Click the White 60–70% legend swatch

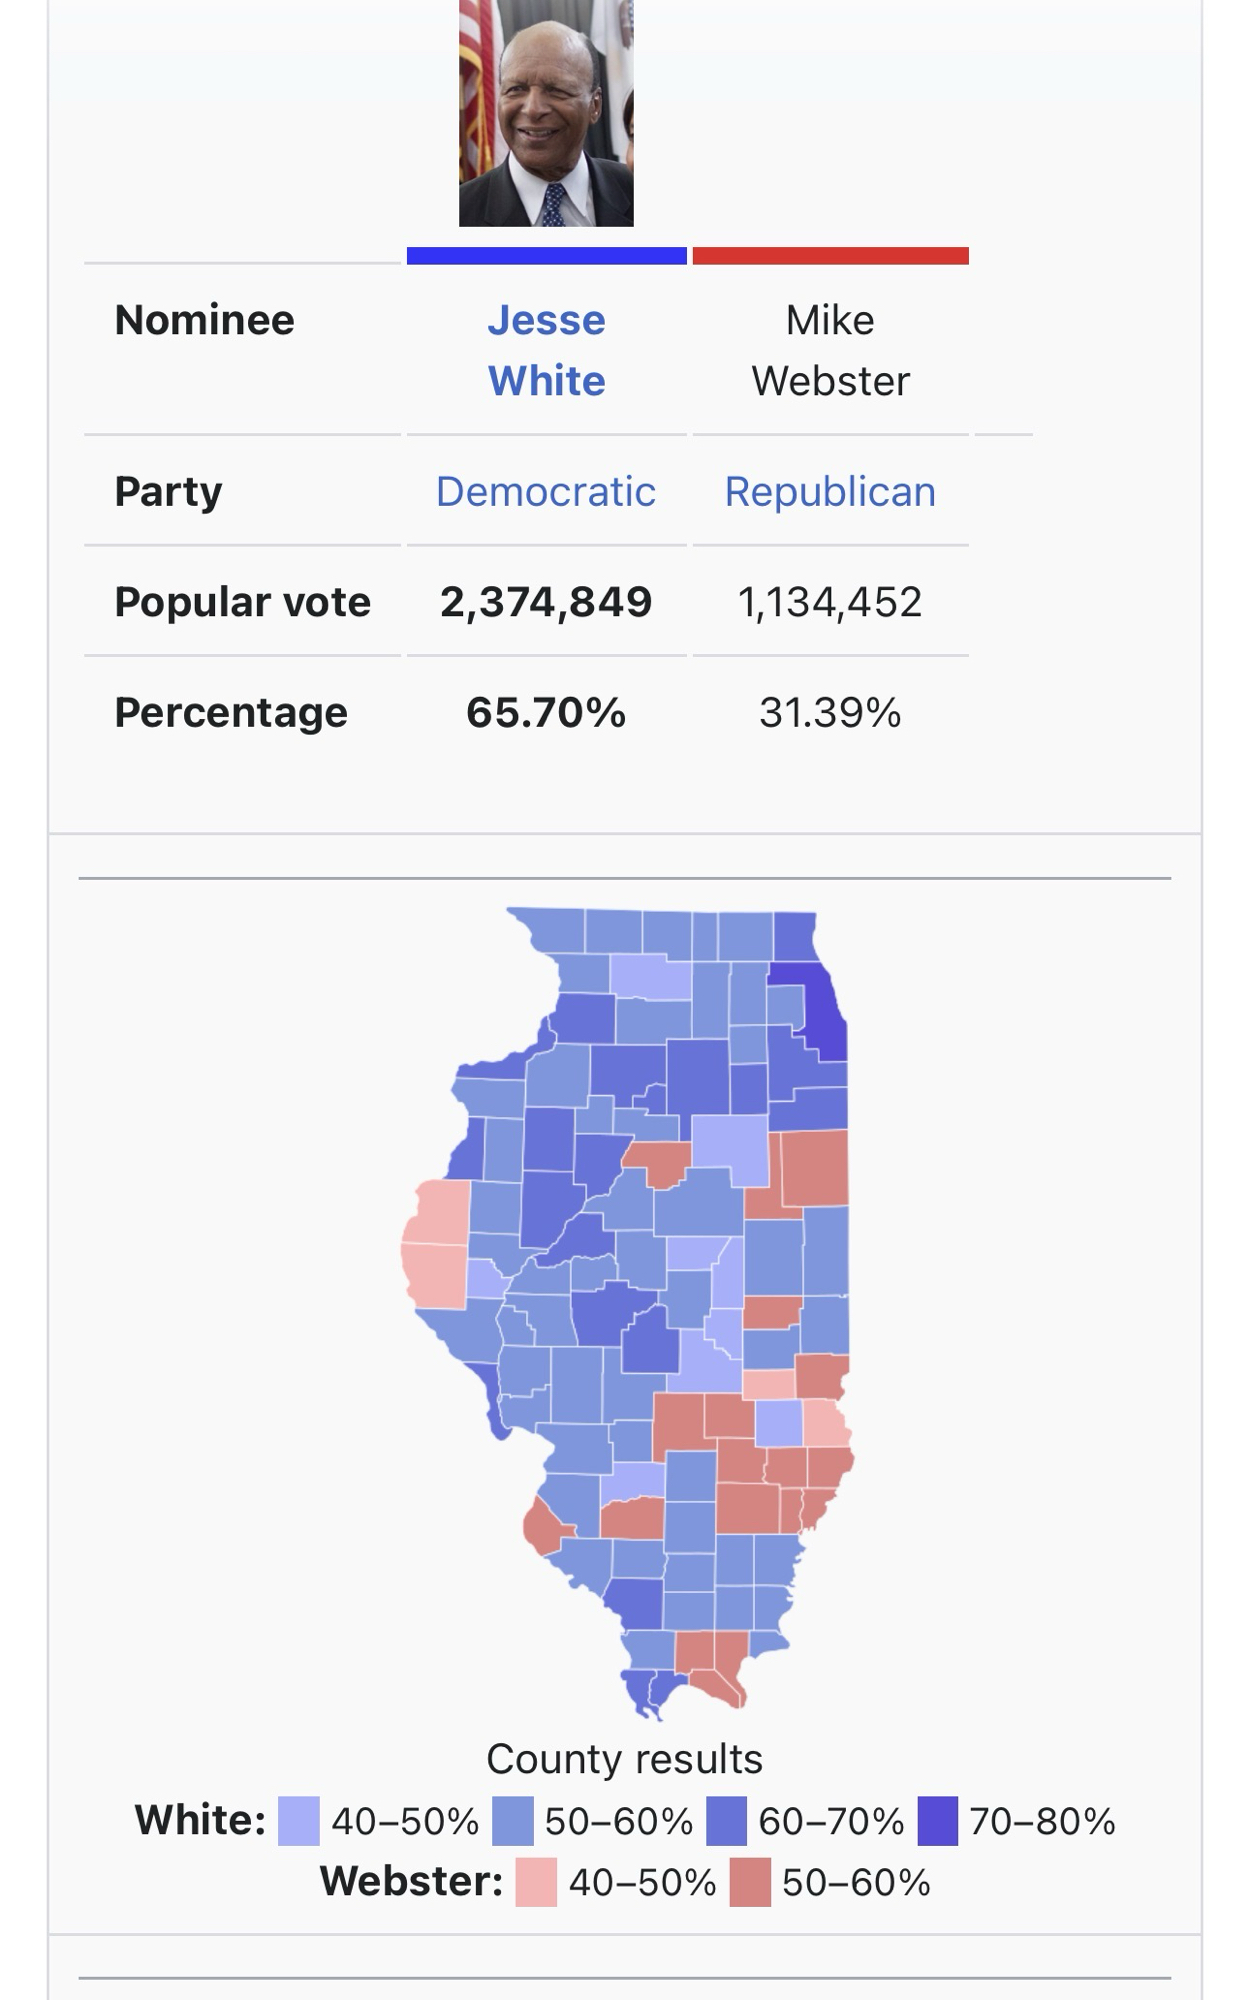click(x=726, y=1821)
